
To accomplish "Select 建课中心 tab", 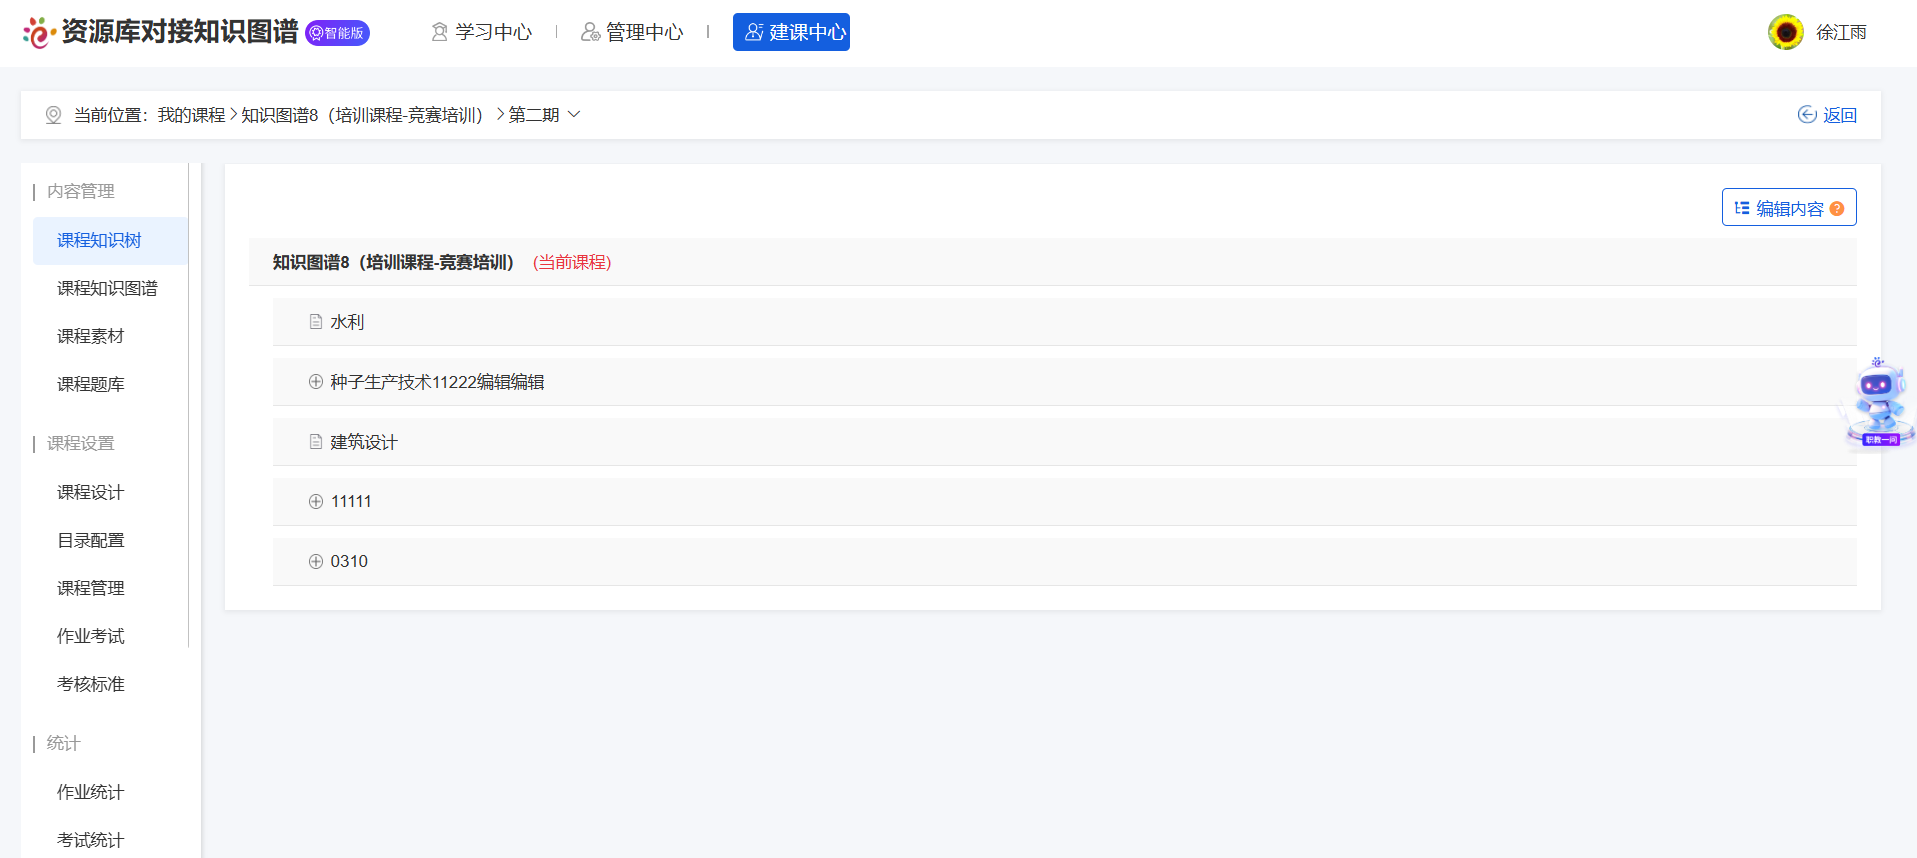I will [791, 32].
